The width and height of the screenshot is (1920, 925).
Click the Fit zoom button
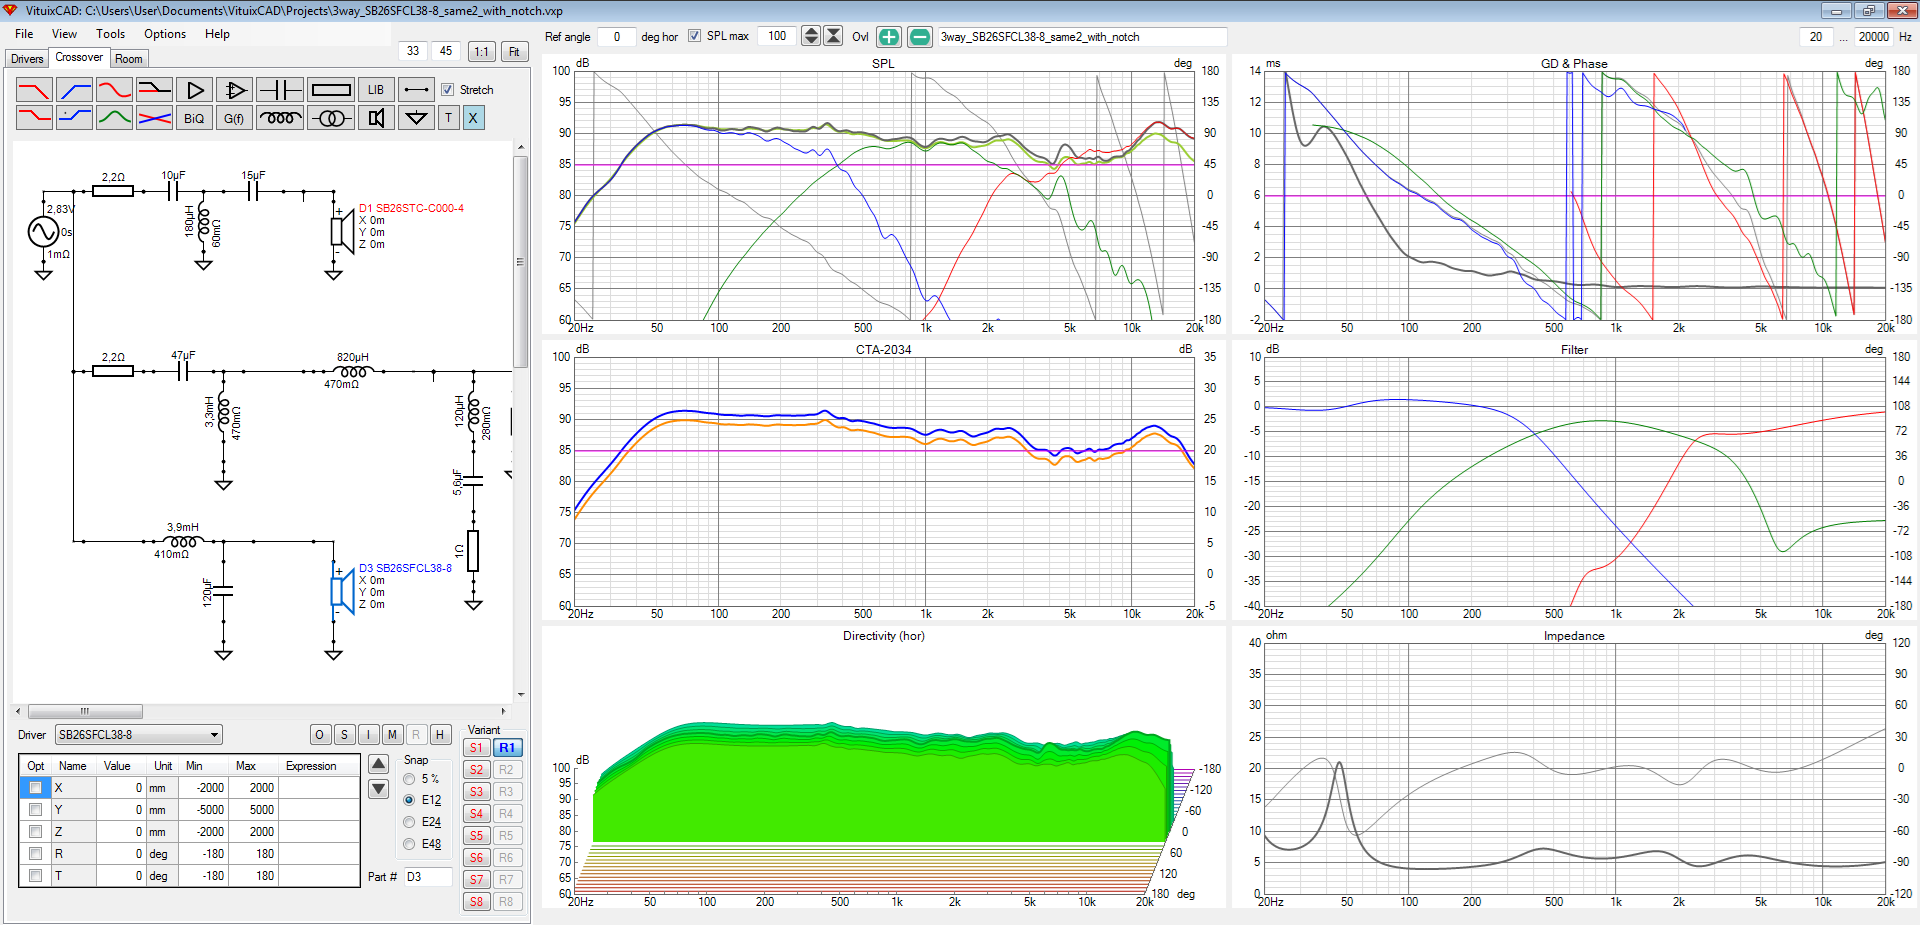click(514, 51)
